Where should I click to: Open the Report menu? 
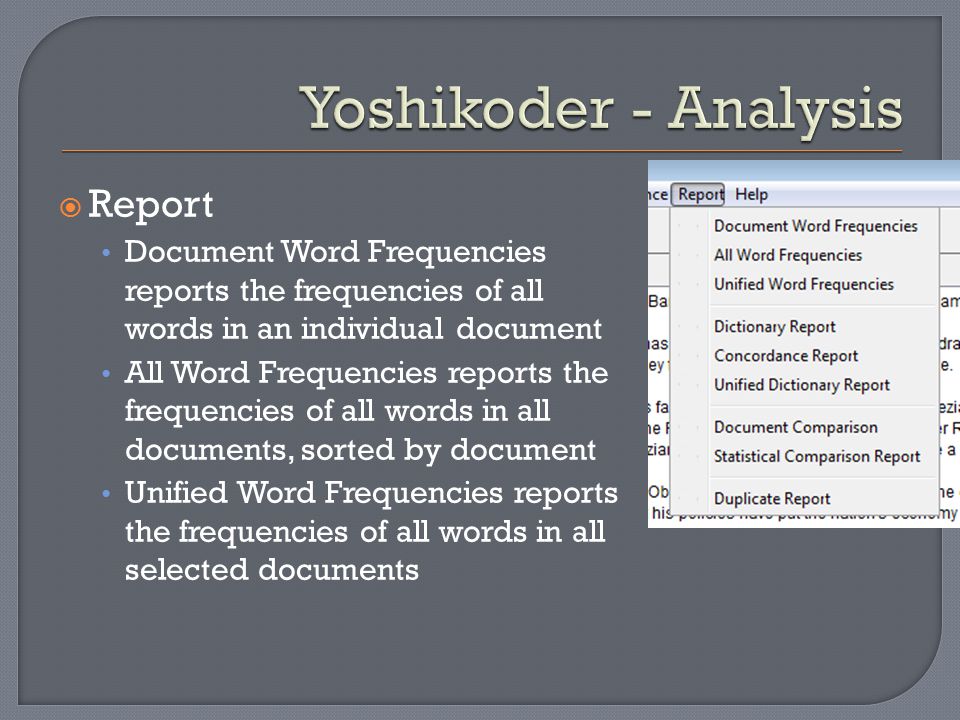coord(697,195)
